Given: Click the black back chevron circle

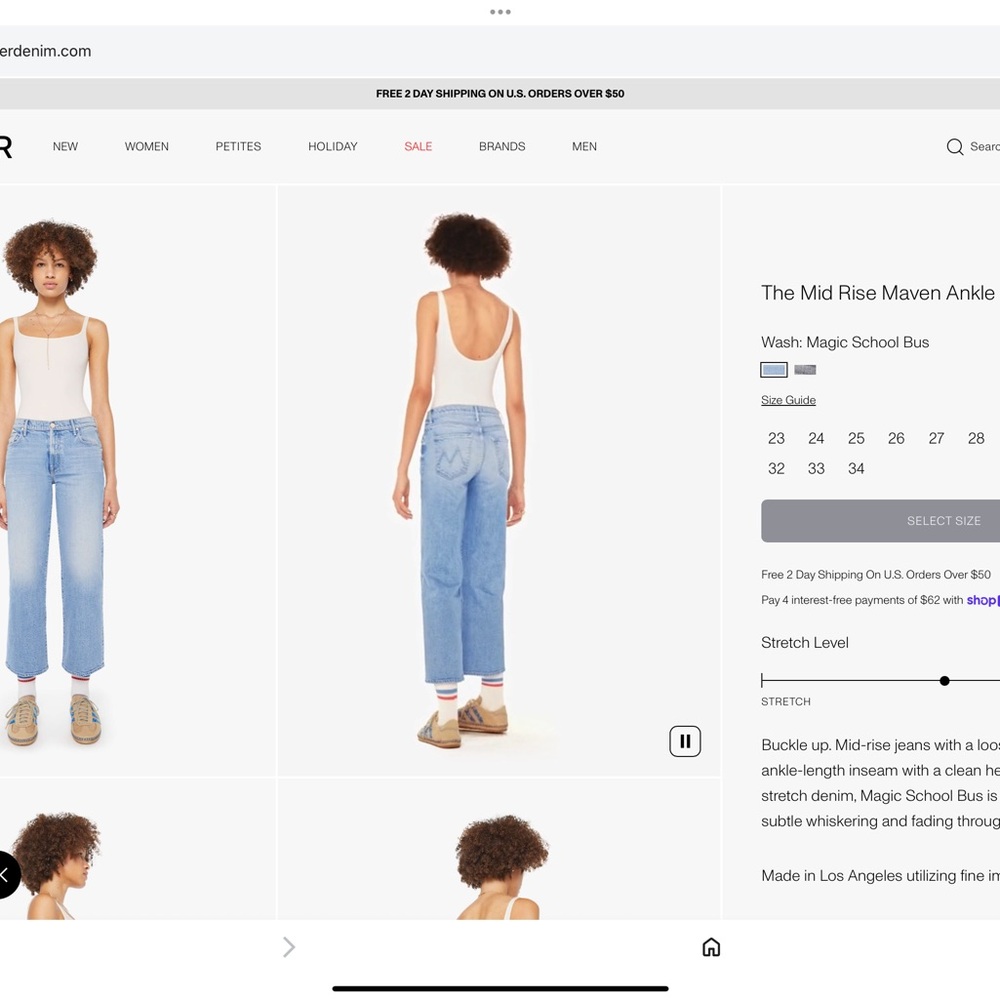Looking at the screenshot, I should tap(6, 875).
